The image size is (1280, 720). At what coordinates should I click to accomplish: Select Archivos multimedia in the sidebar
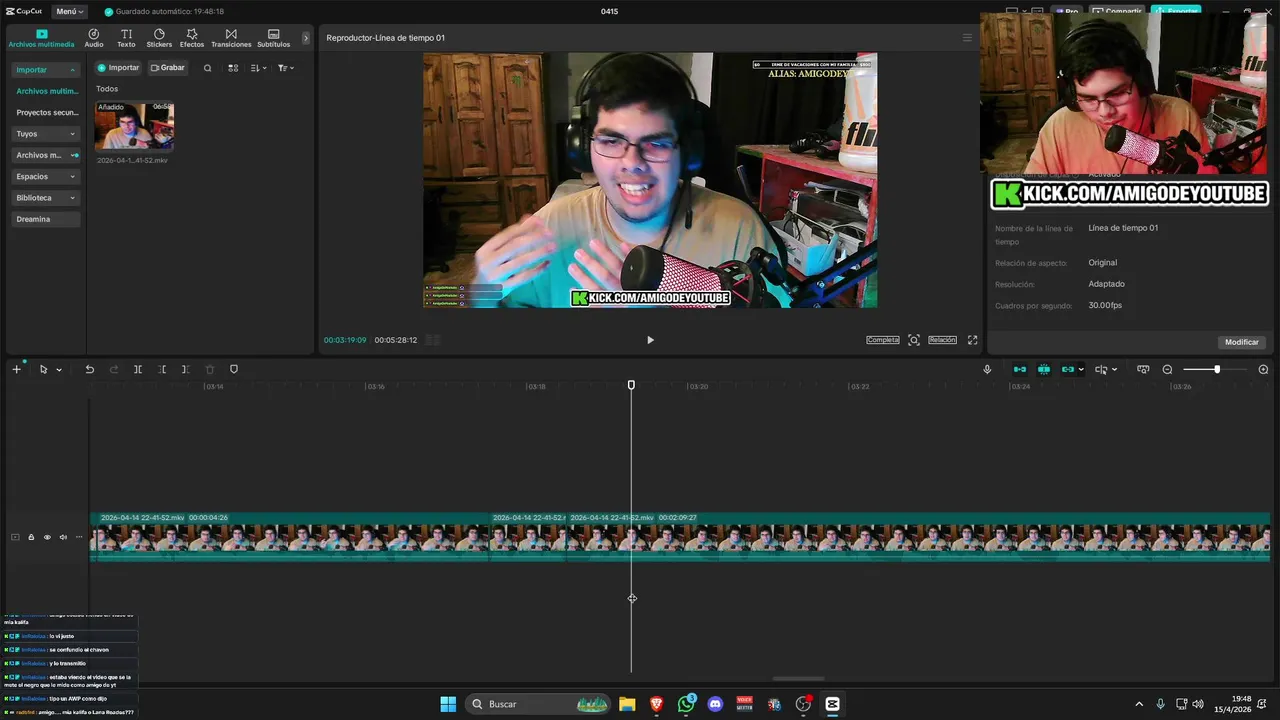[x=47, y=91]
